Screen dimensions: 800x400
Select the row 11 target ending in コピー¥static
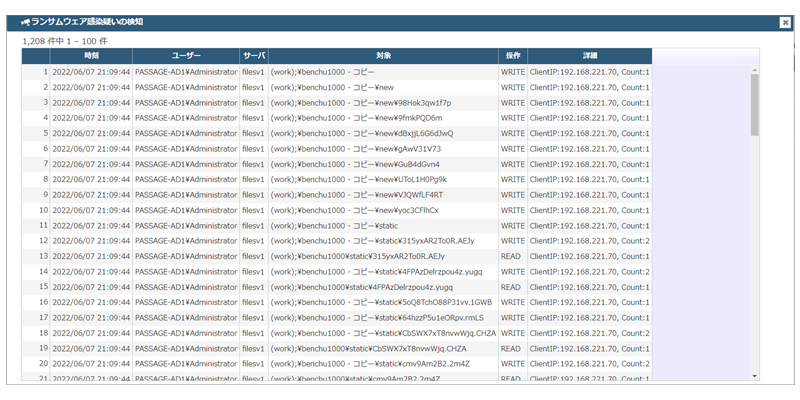[x=334, y=226]
